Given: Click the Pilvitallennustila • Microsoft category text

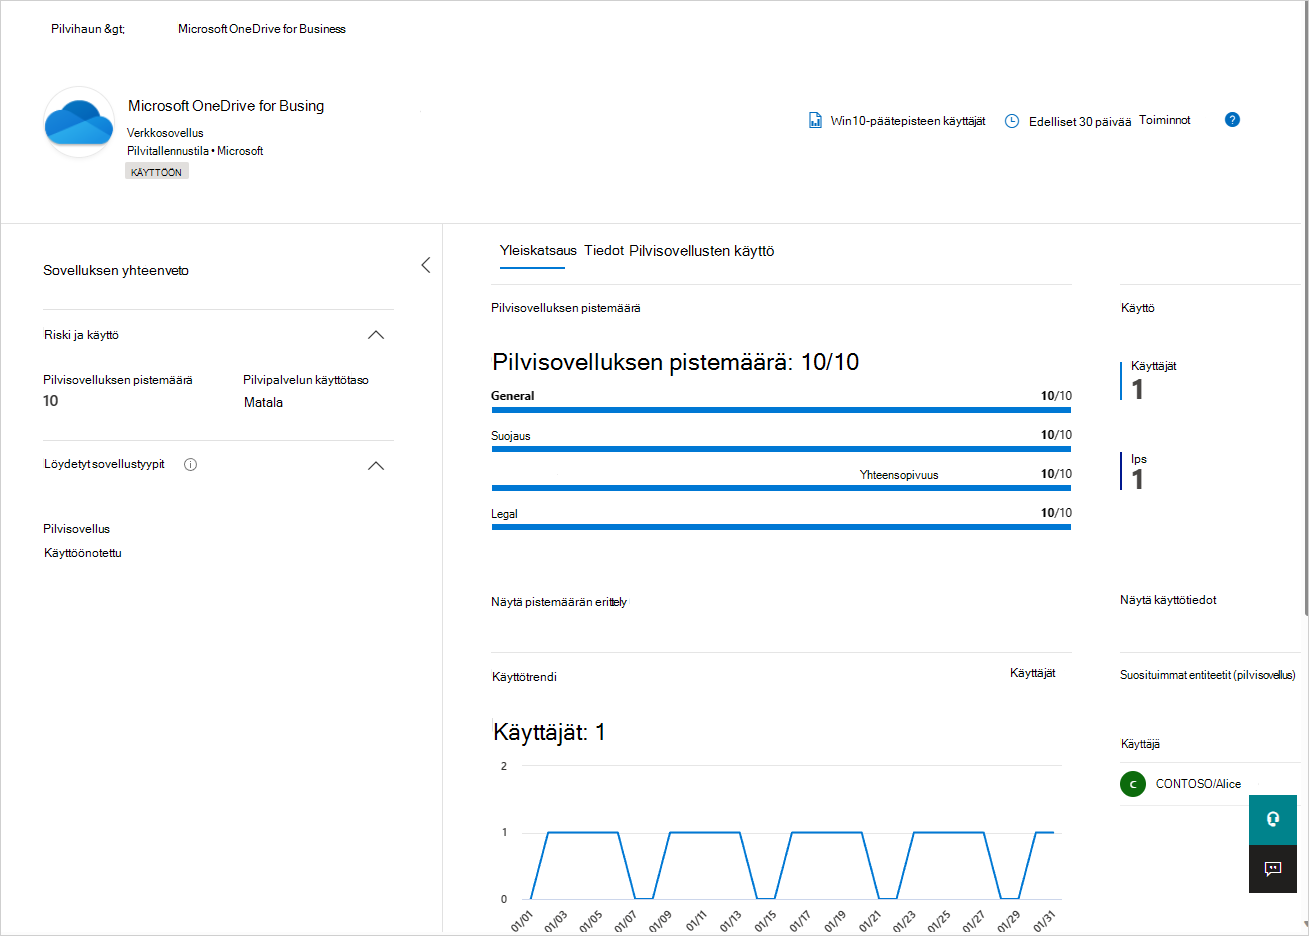Looking at the screenshot, I should click(x=195, y=151).
